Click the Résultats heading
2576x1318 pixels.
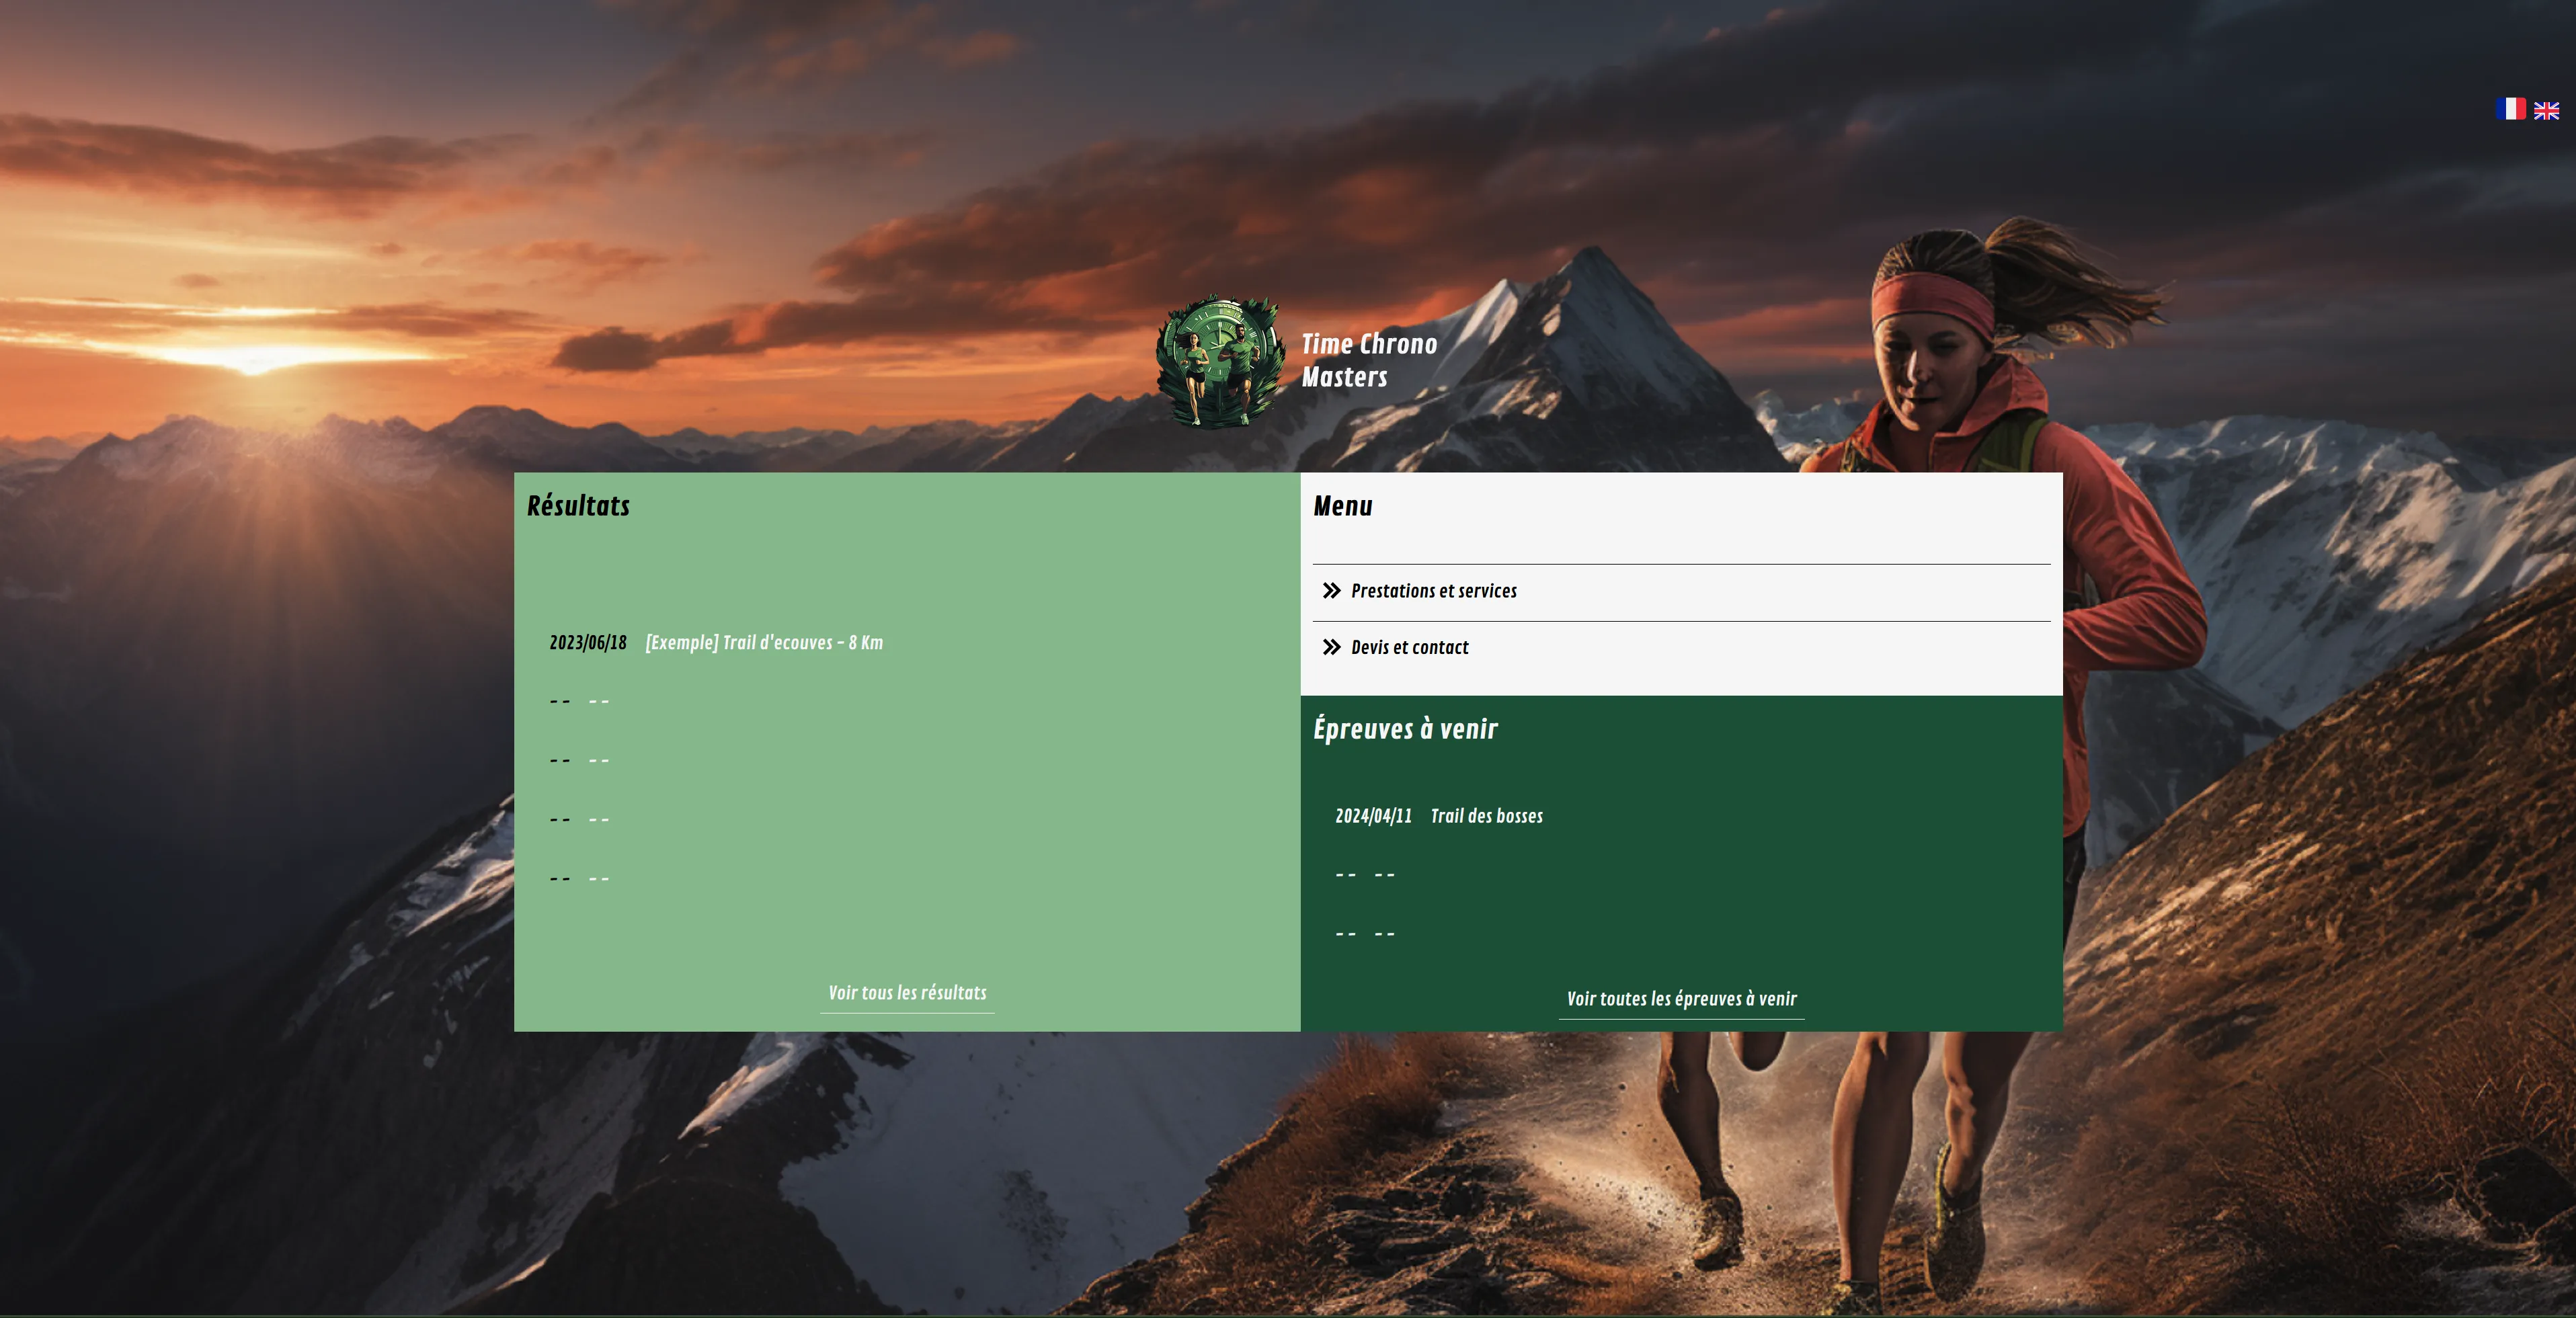coord(578,506)
